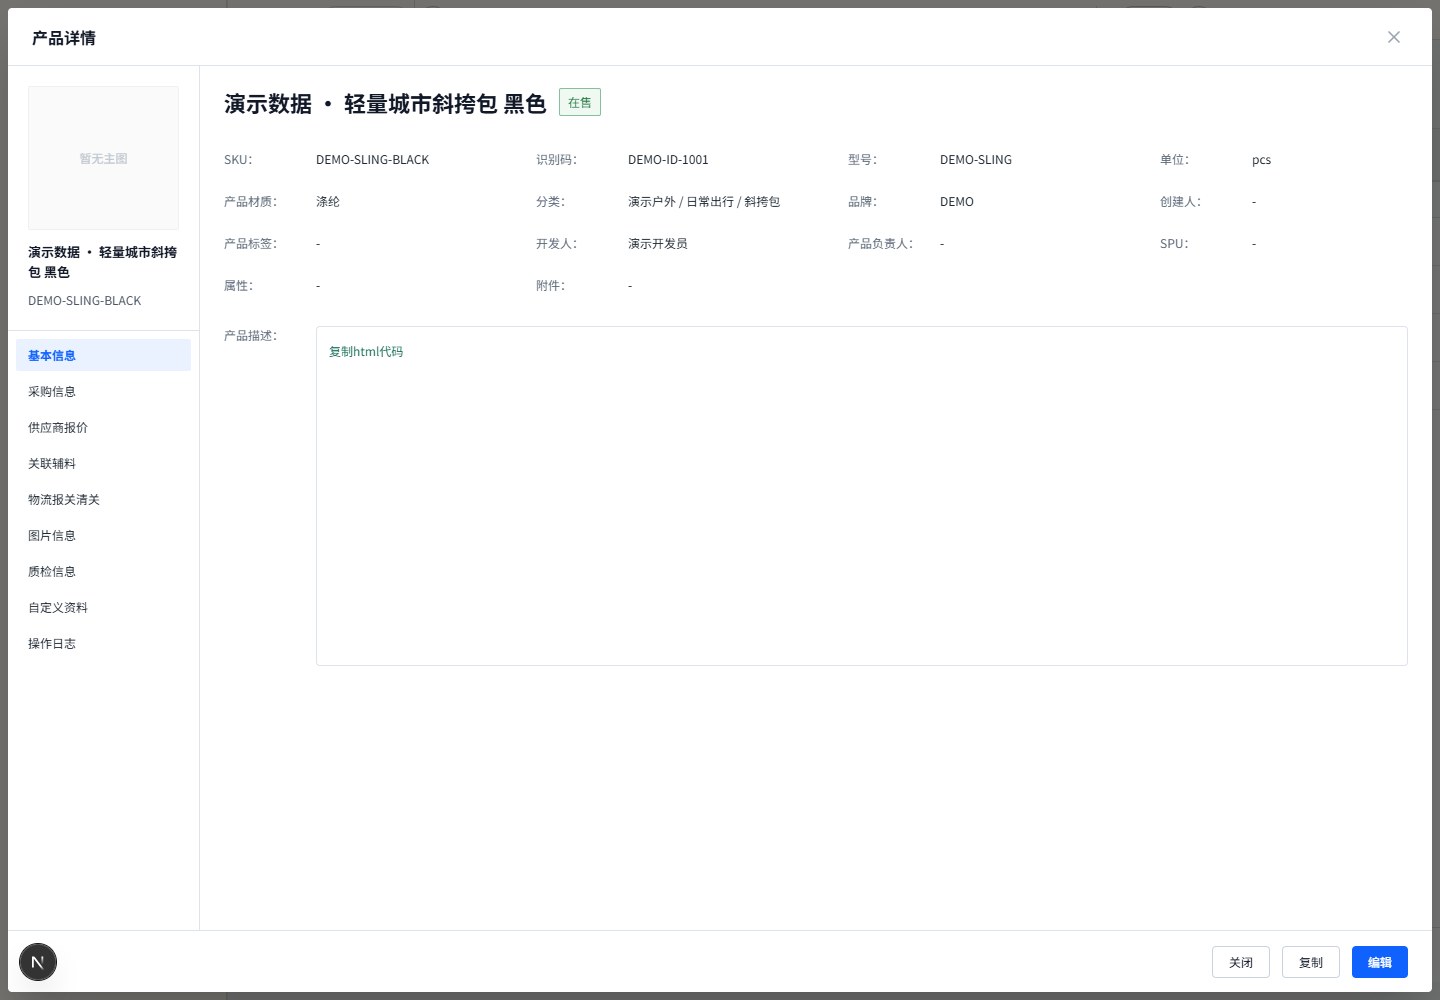
Task: Click the 产品描述 label
Action: click(x=250, y=336)
